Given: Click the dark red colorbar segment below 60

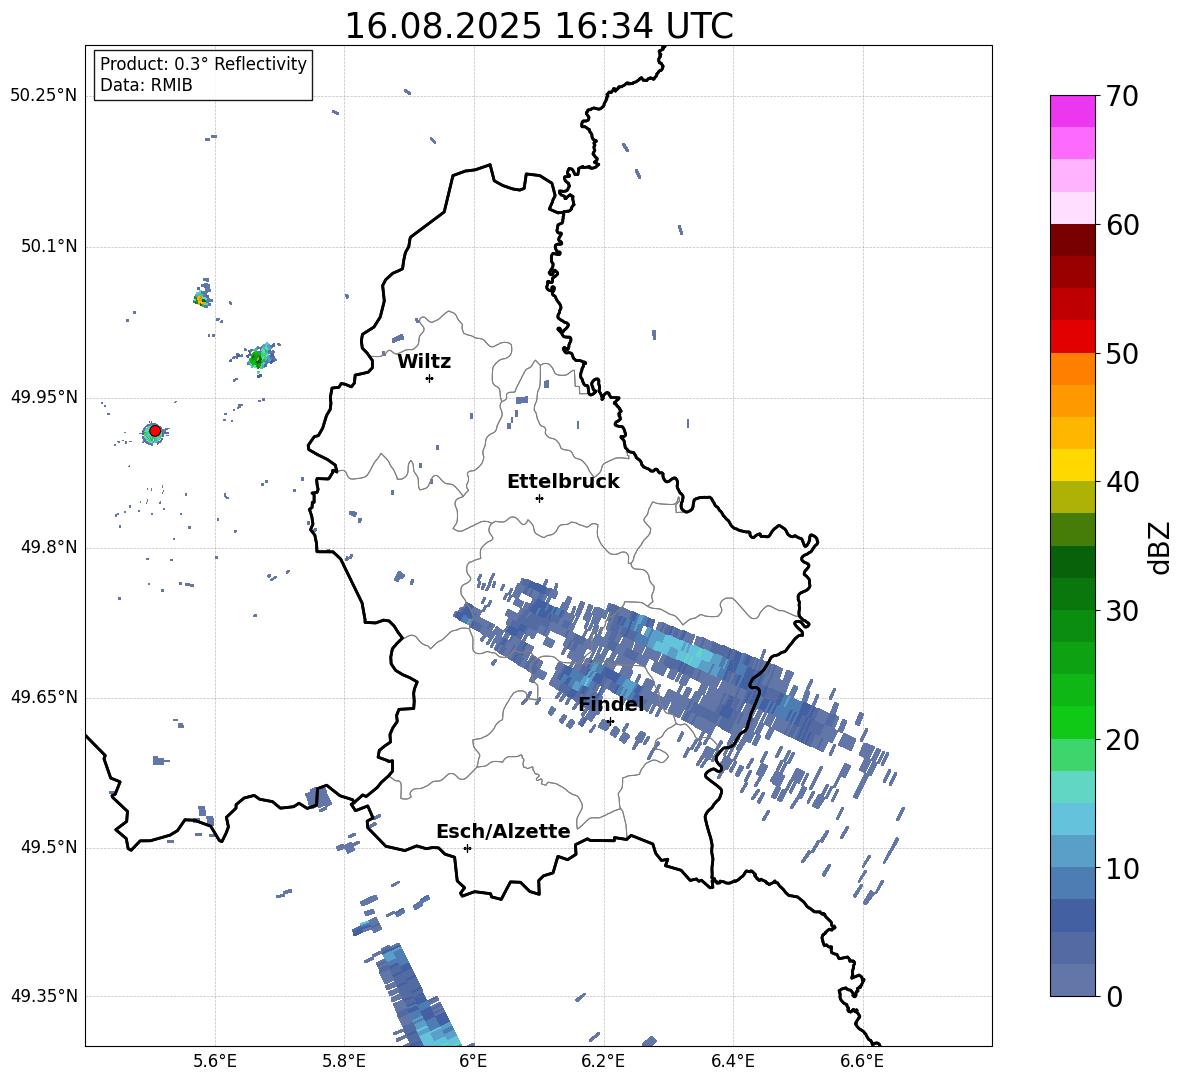Looking at the screenshot, I should (x=1072, y=240).
